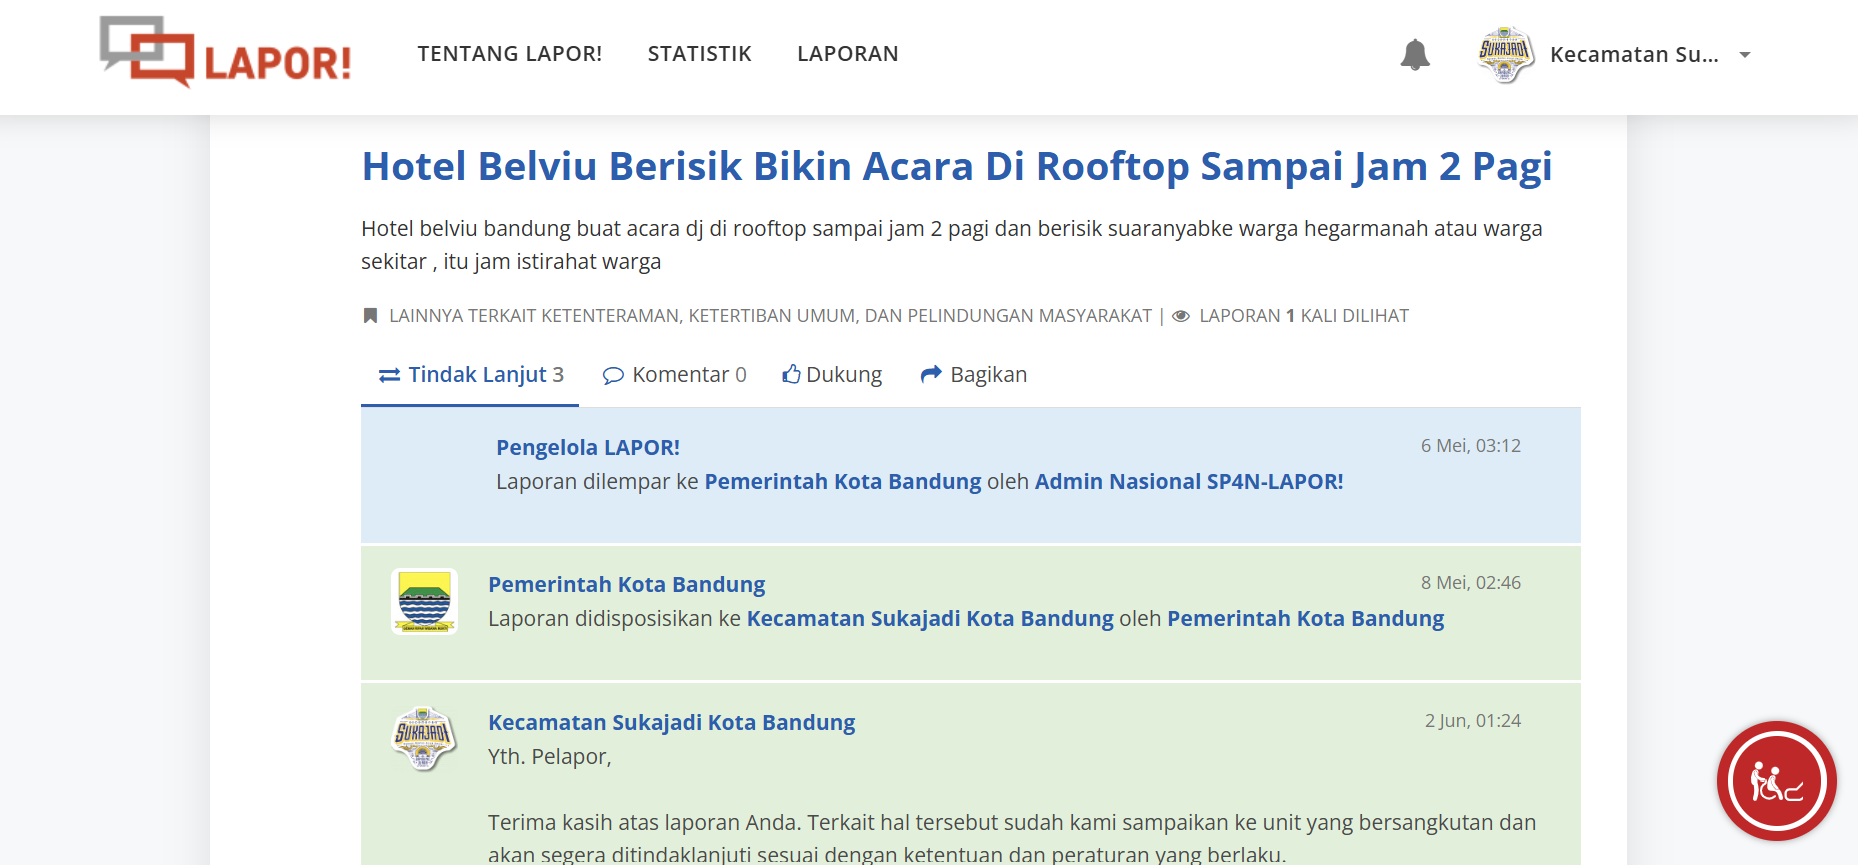
Task: Open the Admin Nasional SP4N-LAPOR! link
Action: click(x=1188, y=482)
